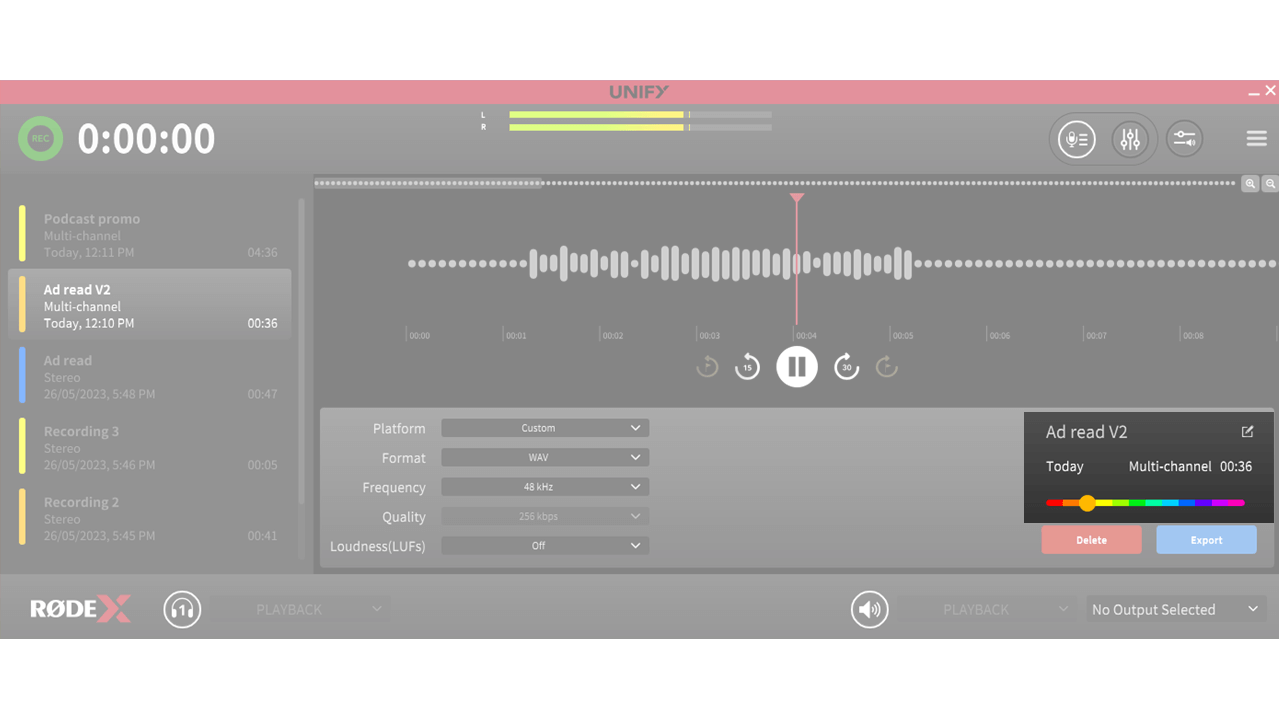Open the channel mixer faders icon
Screen dimensions: 1280x720
click(x=1131, y=139)
